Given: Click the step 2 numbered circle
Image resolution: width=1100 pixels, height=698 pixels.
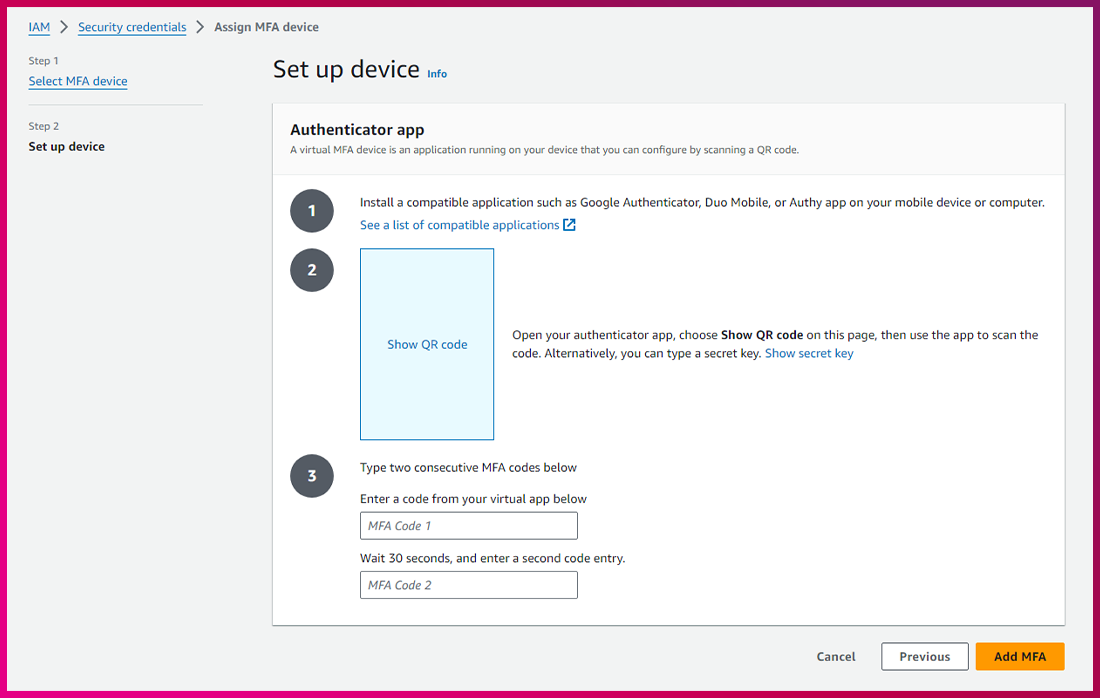Looking at the screenshot, I should [311, 270].
